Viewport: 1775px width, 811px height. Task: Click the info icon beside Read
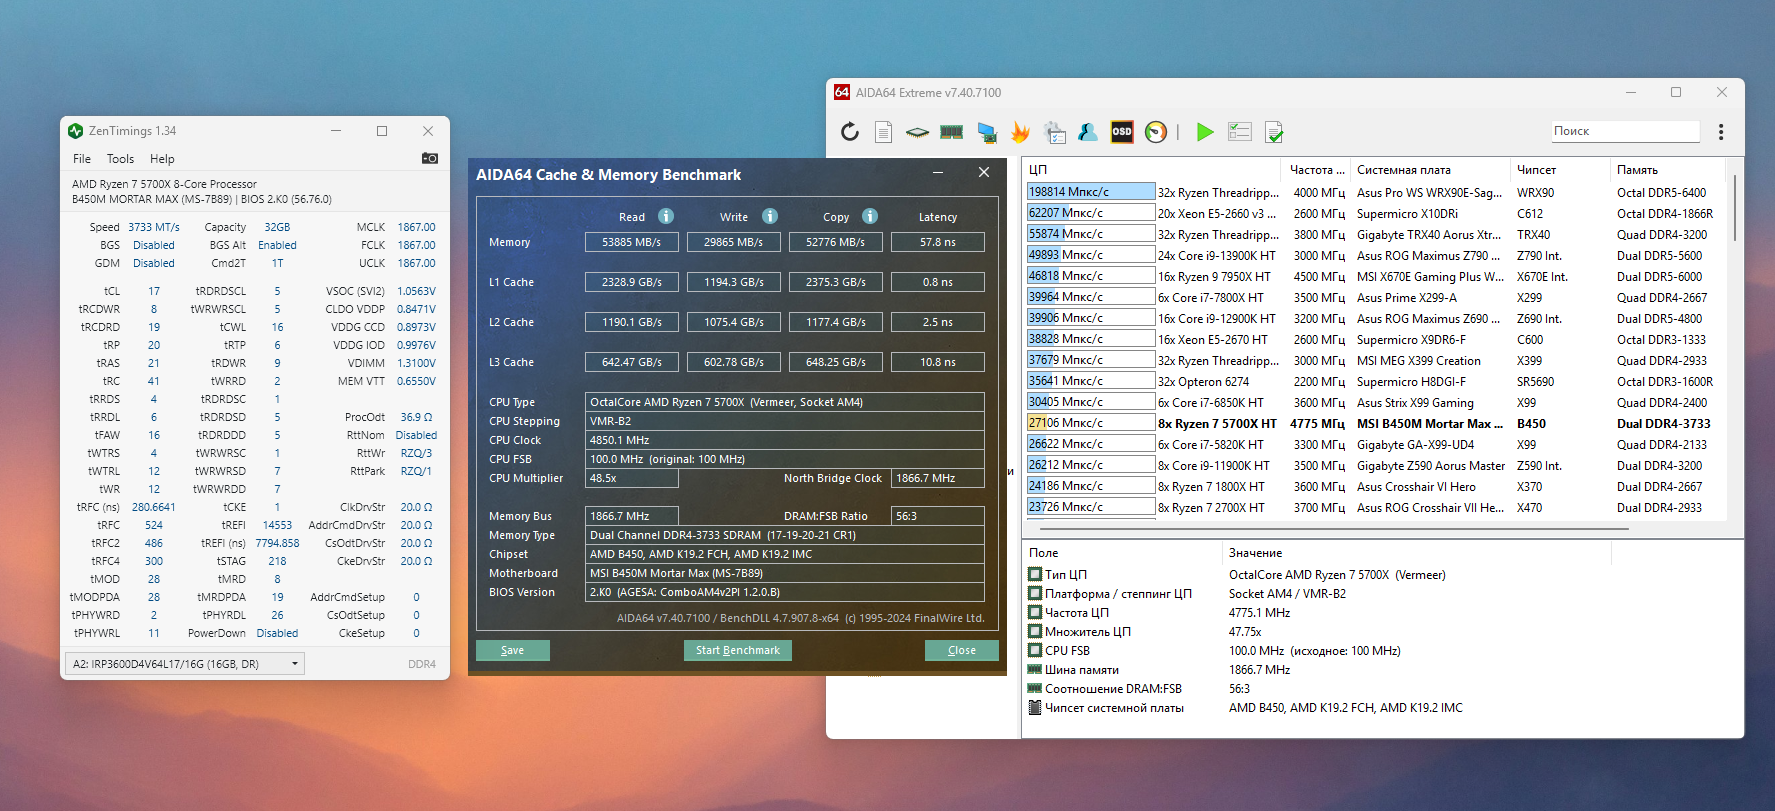click(666, 216)
